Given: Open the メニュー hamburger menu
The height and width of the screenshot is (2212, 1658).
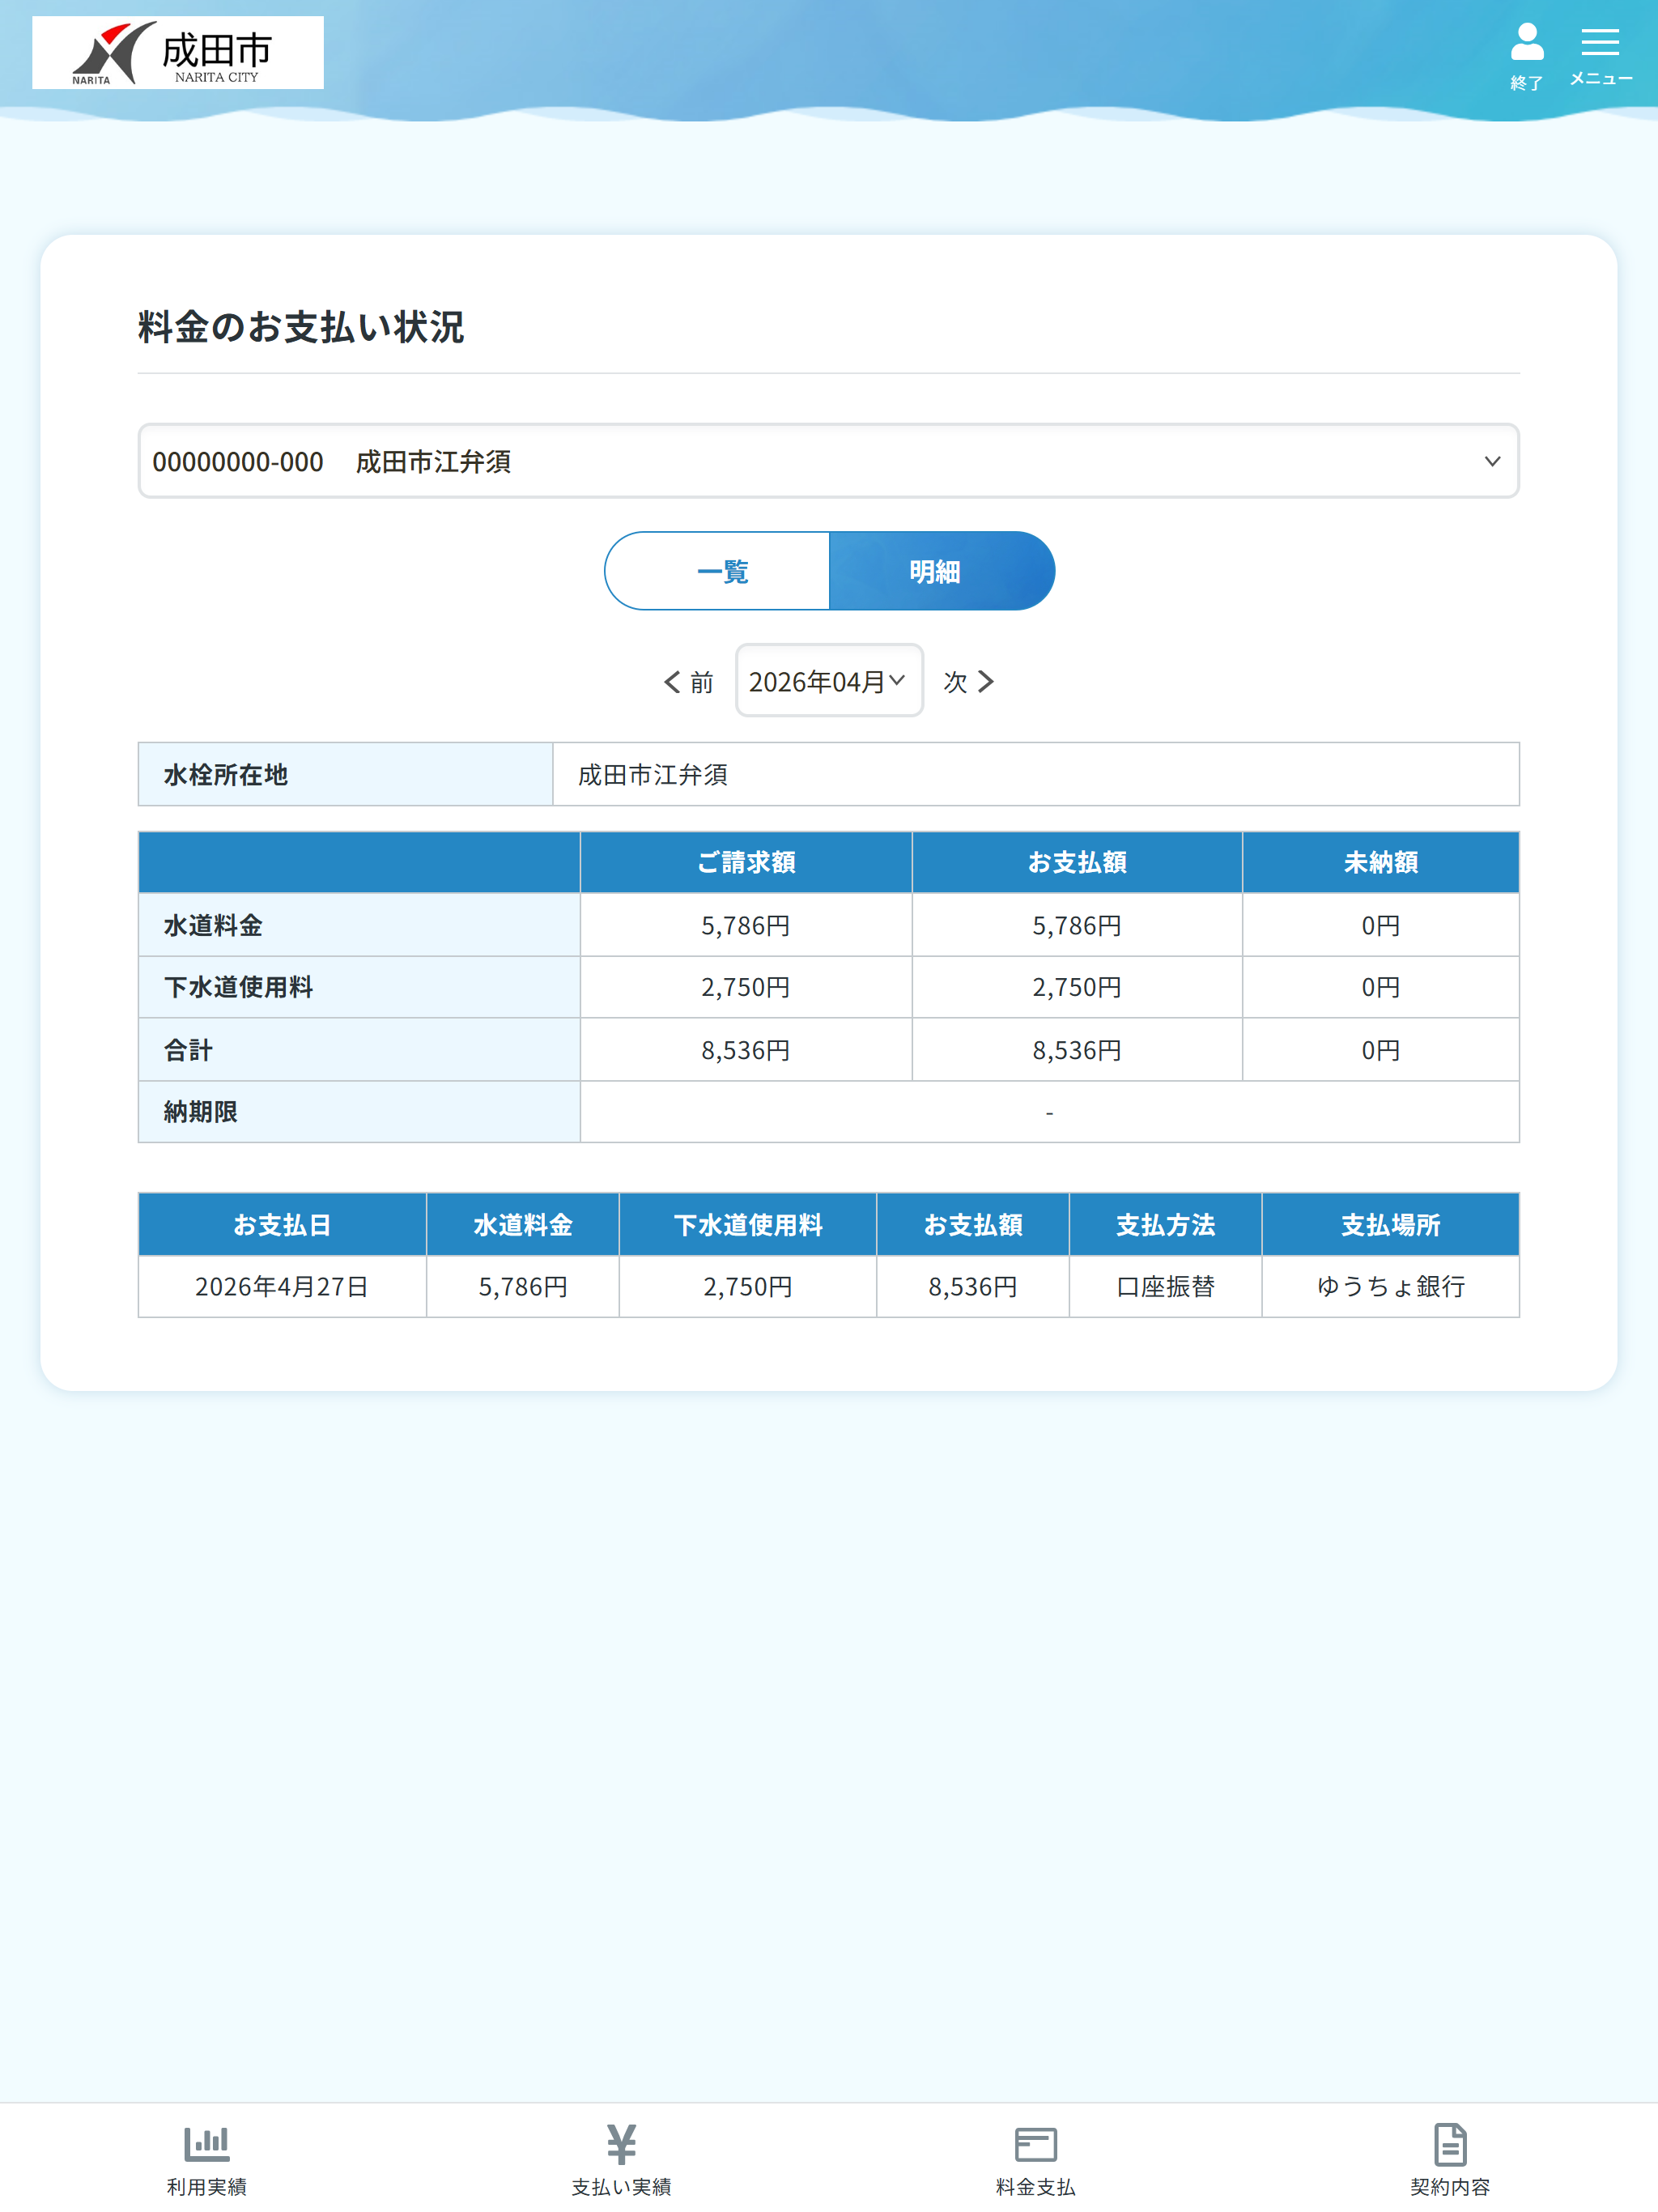Looking at the screenshot, I should [x=1600, y=56].
